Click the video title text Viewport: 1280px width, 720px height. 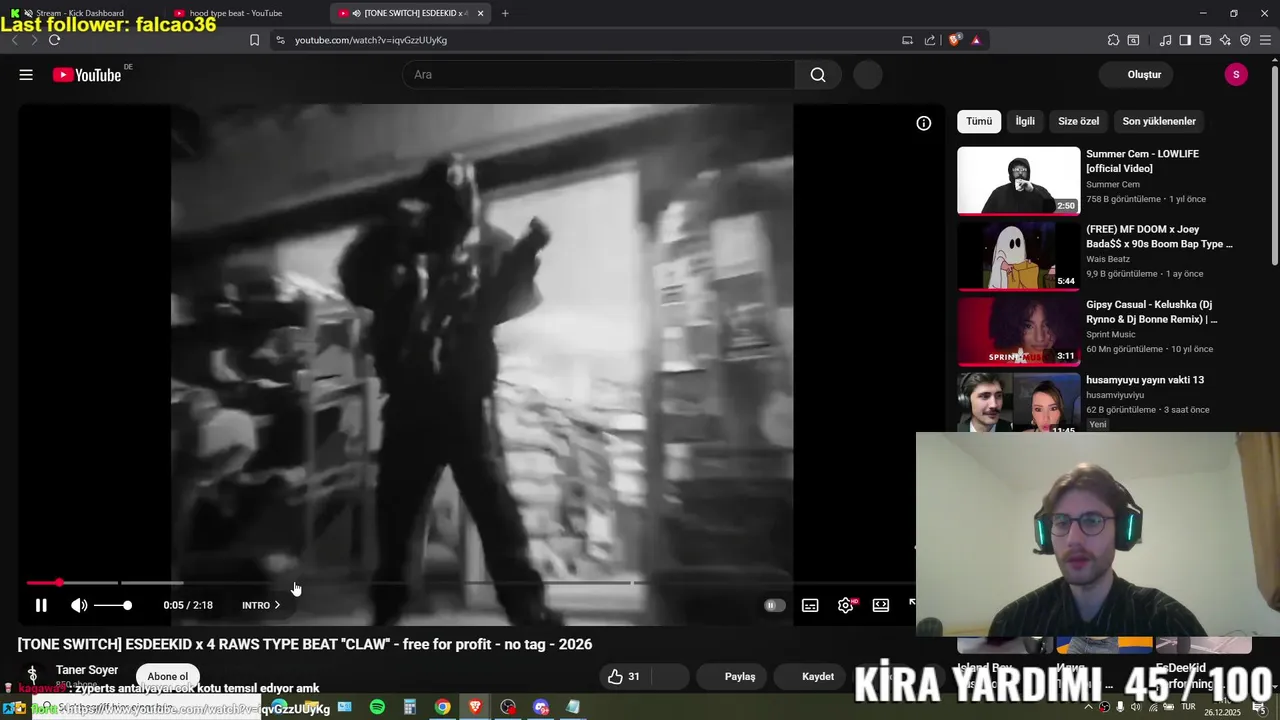point(305,644)
